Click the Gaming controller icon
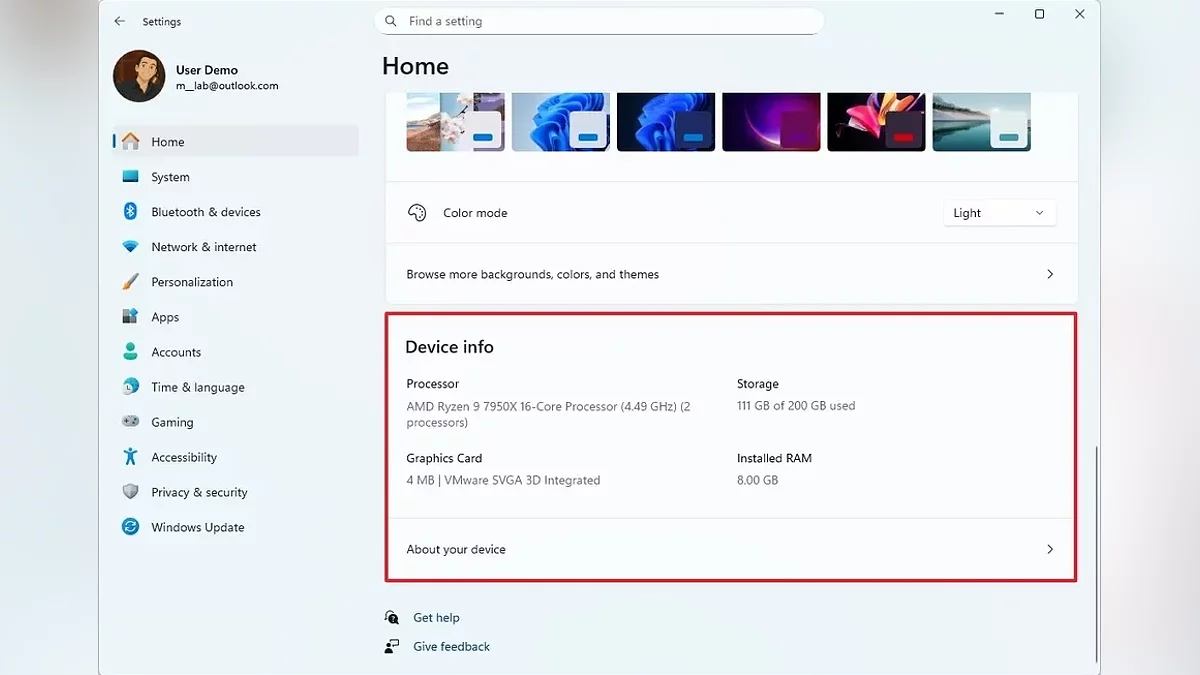The height and width of the screenshot is (675, 1200). tap(130, 422)
